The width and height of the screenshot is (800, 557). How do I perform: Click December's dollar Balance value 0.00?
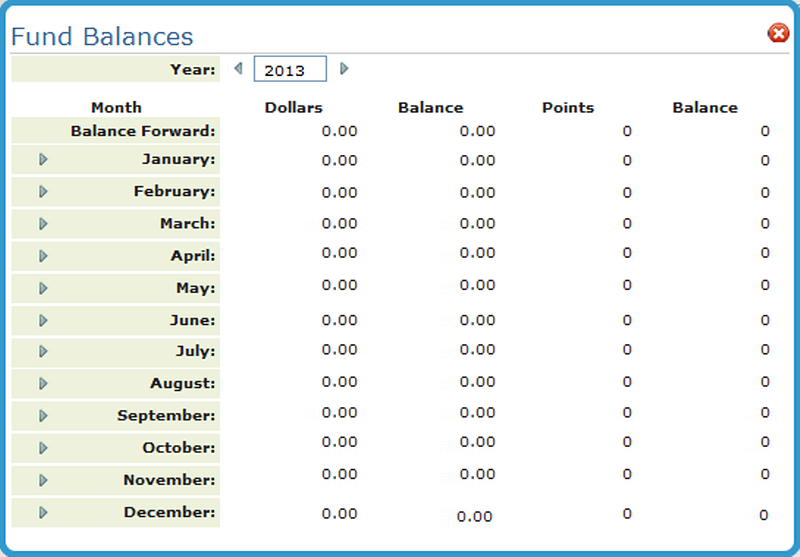coord(474,517)
